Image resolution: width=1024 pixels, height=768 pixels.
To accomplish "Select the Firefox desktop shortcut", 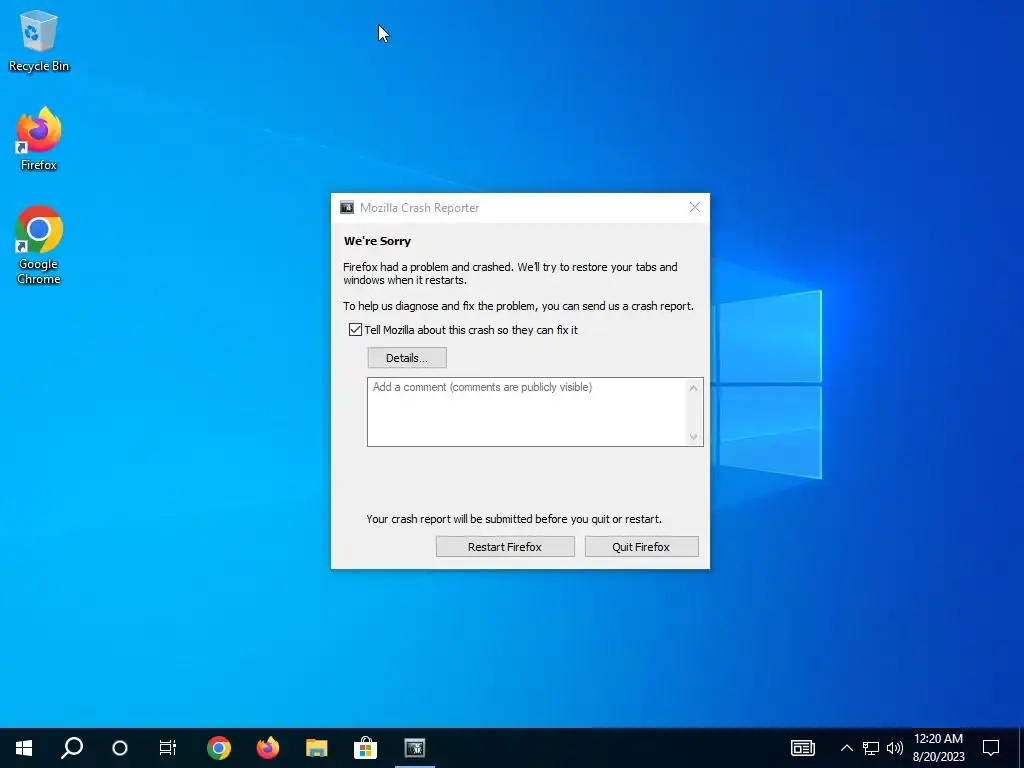I will (x=39, y=139).
